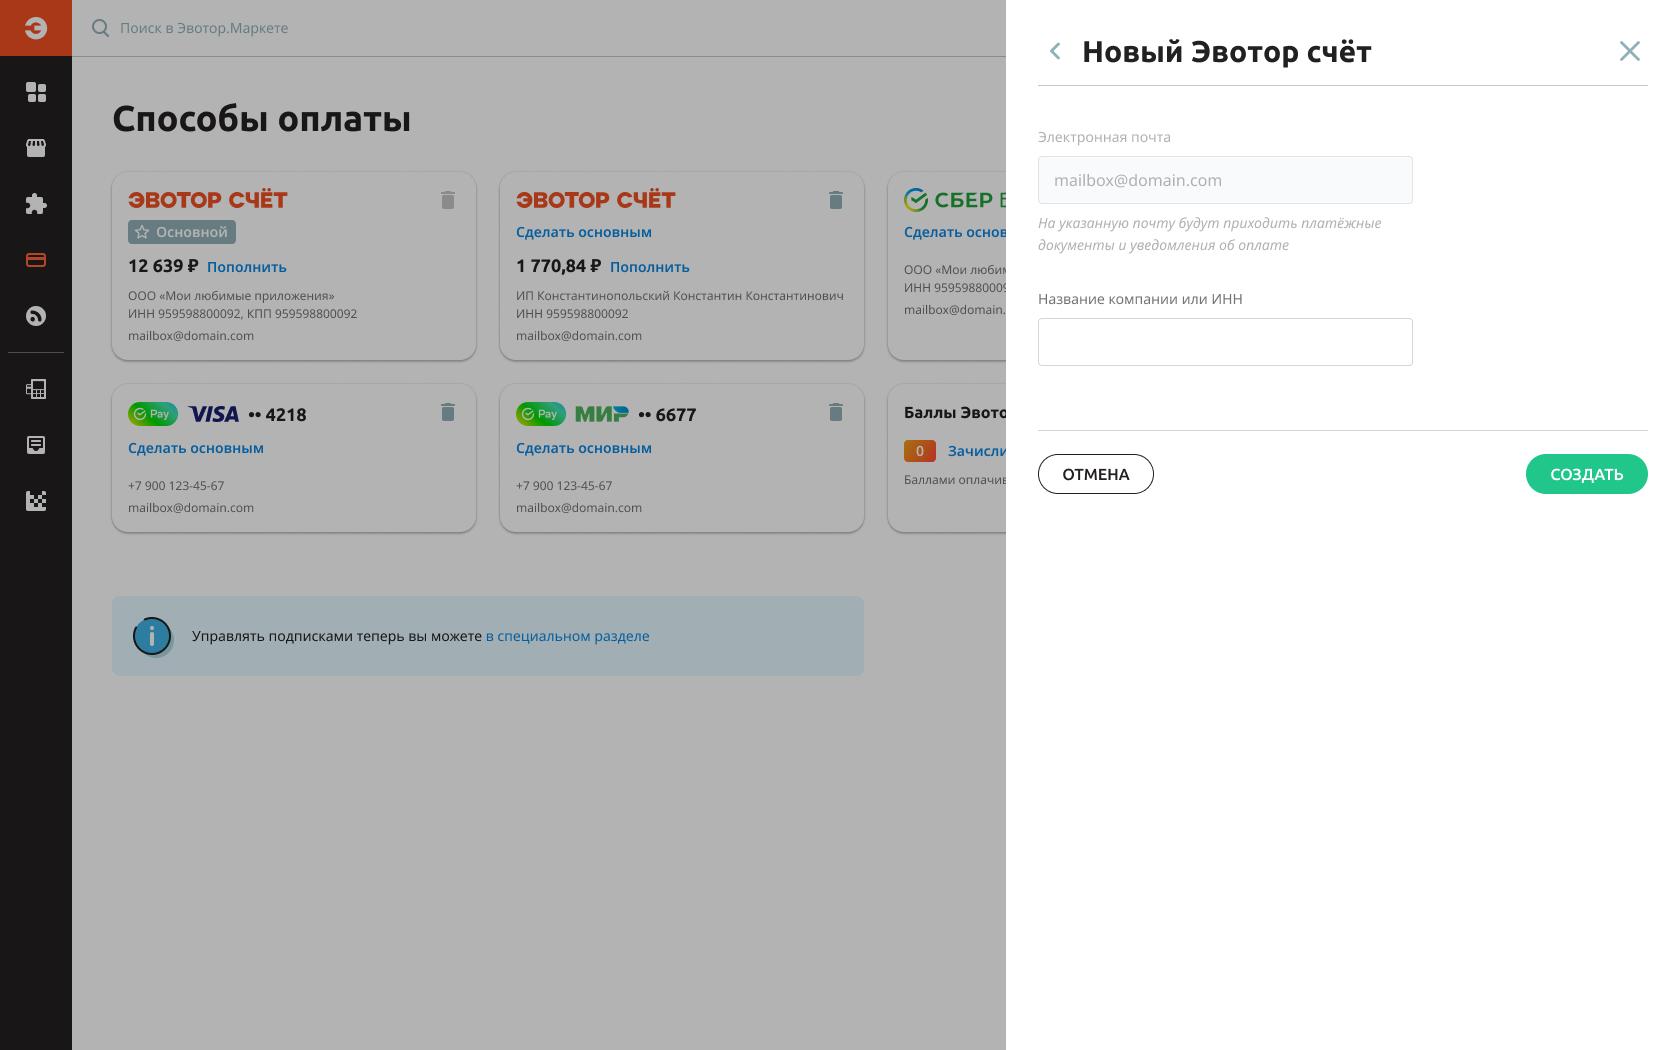Click the МИР card number •• 6677

coord(667,414)
